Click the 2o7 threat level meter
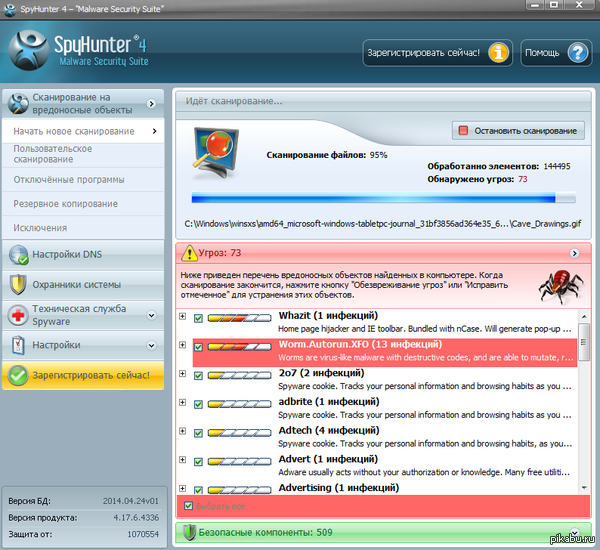The height and width of the screenshot is (550, 600). click(x=240, y=375)
